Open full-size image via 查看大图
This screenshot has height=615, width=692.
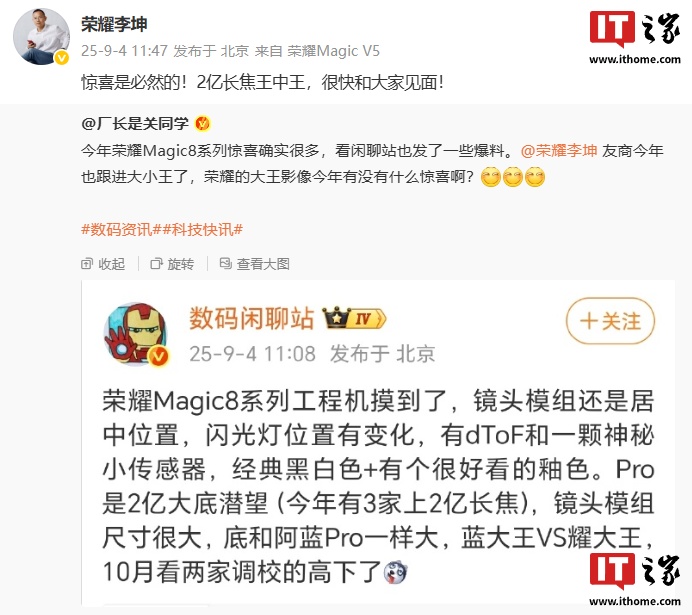pyautogui.click(x=255, y=264)
